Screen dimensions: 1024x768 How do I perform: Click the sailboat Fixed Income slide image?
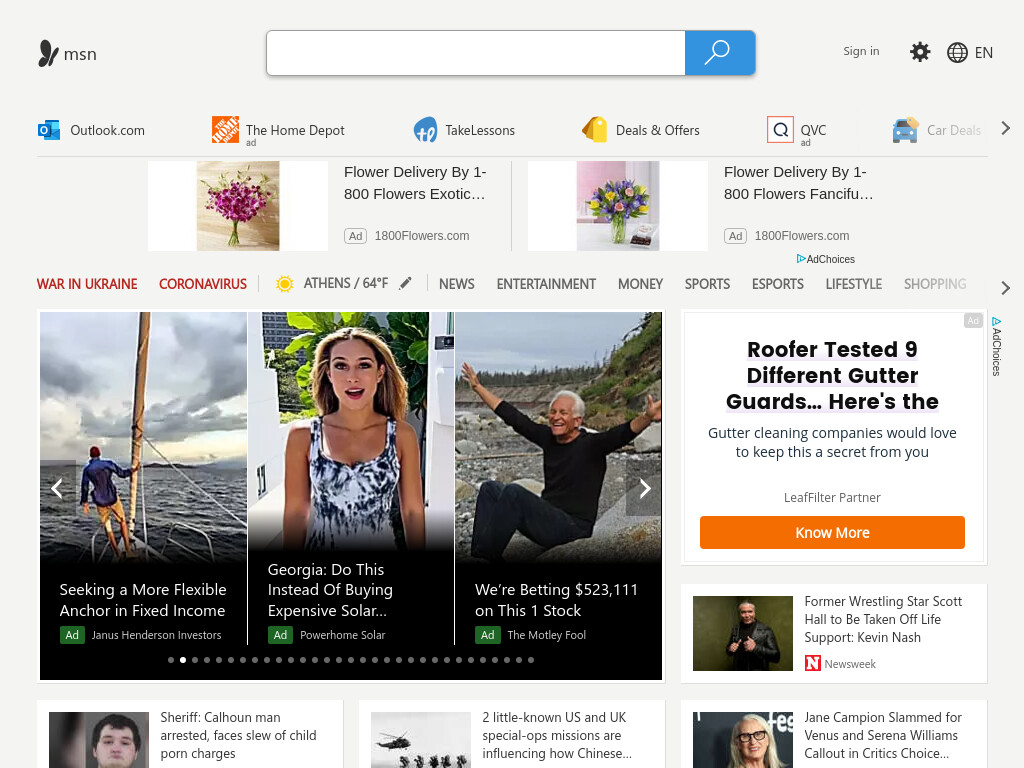[144, 438]
